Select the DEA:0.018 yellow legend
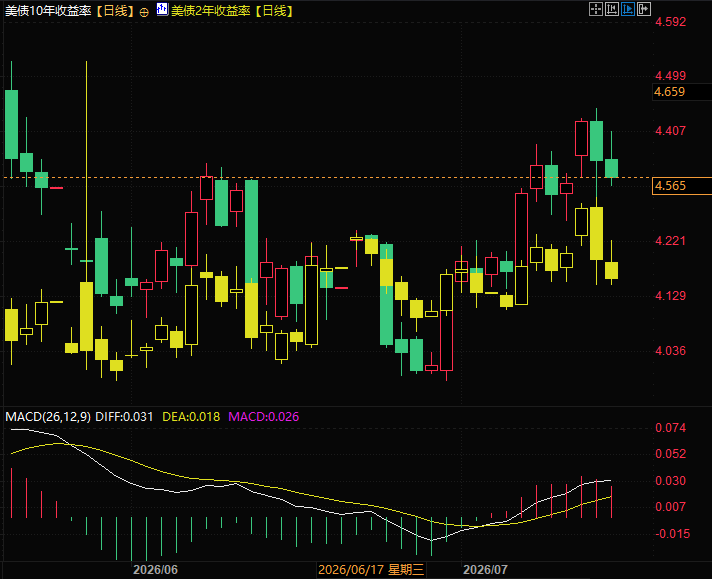The image size is (712, 579). 191,416
